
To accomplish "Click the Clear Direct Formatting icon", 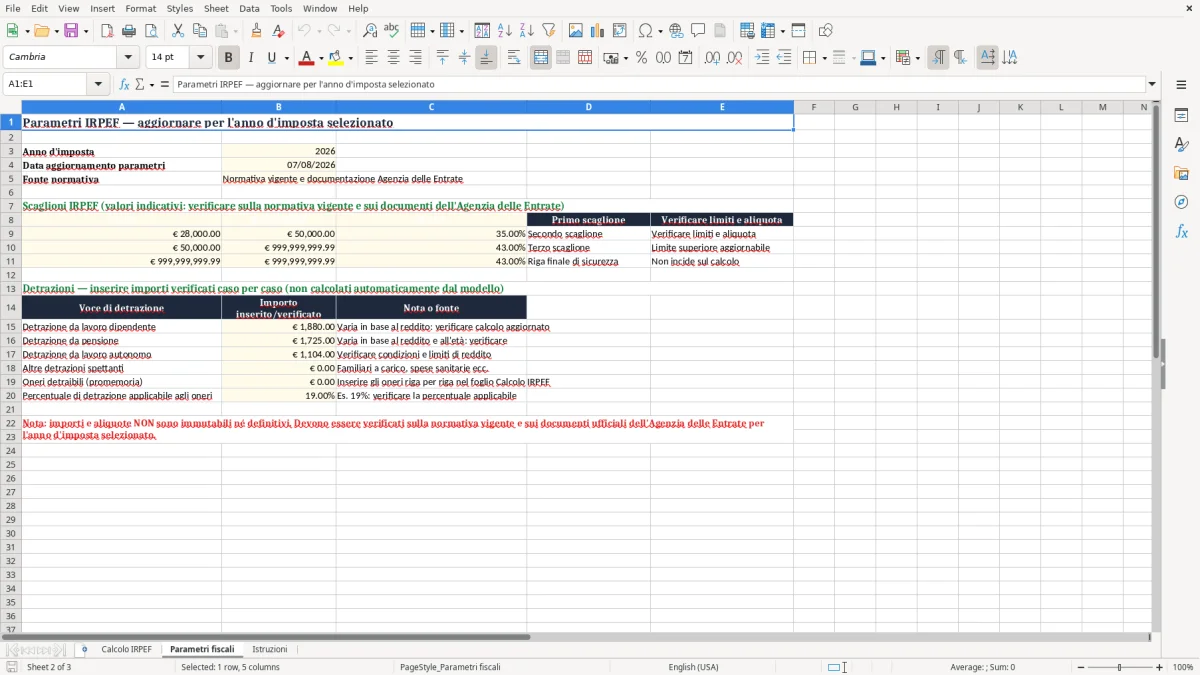I will pos(279,31).
